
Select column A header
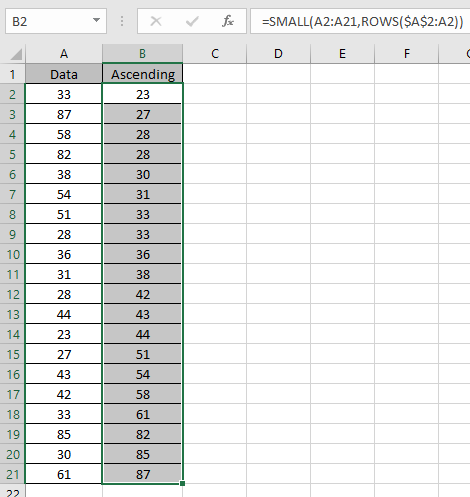64,53
